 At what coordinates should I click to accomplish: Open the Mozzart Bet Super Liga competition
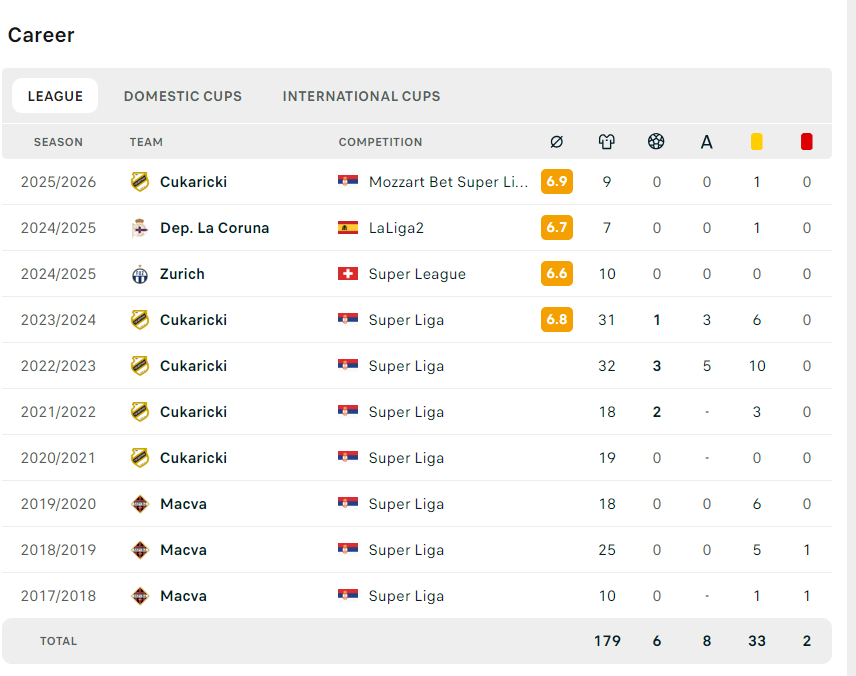click(448, 182)
